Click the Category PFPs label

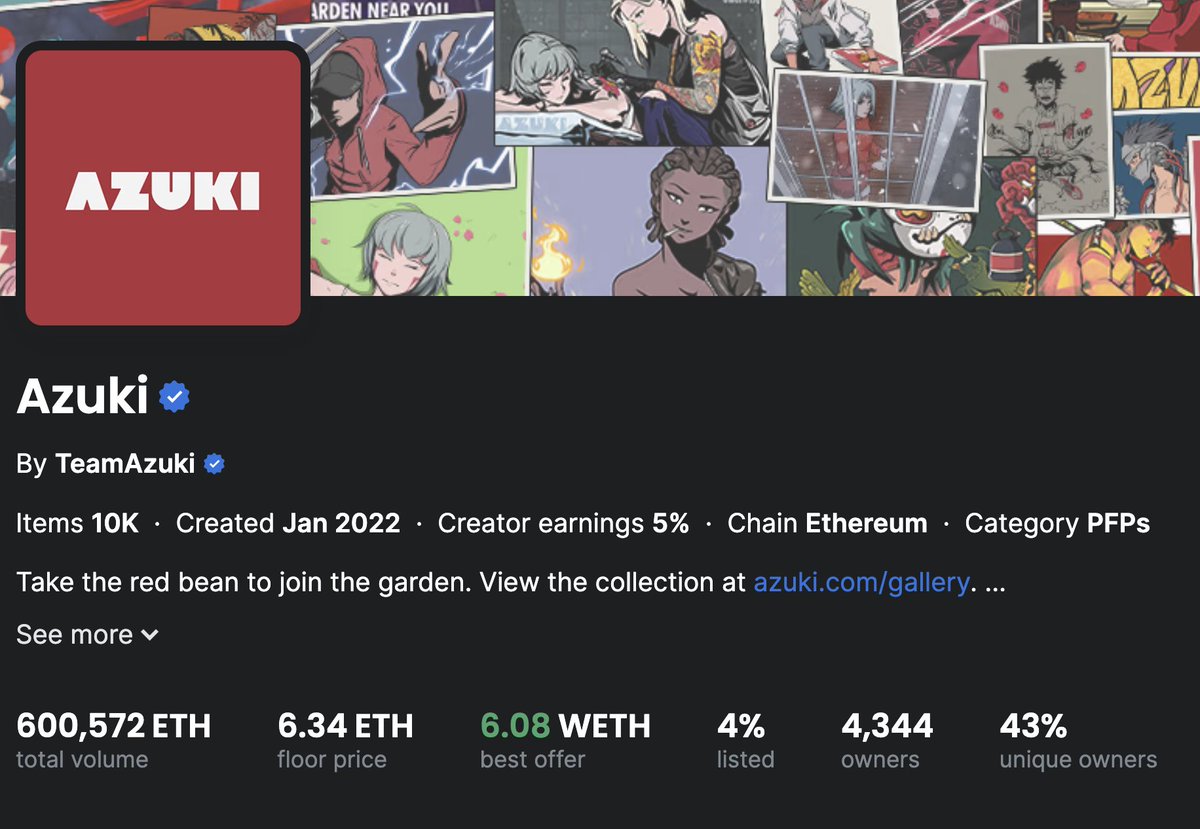coord(1057,523)
